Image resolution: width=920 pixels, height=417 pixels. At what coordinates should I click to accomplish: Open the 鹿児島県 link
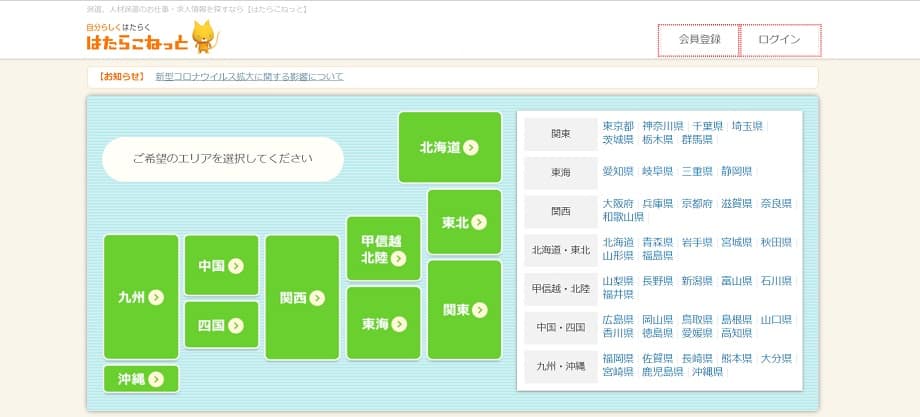click(x=663, y=372)
